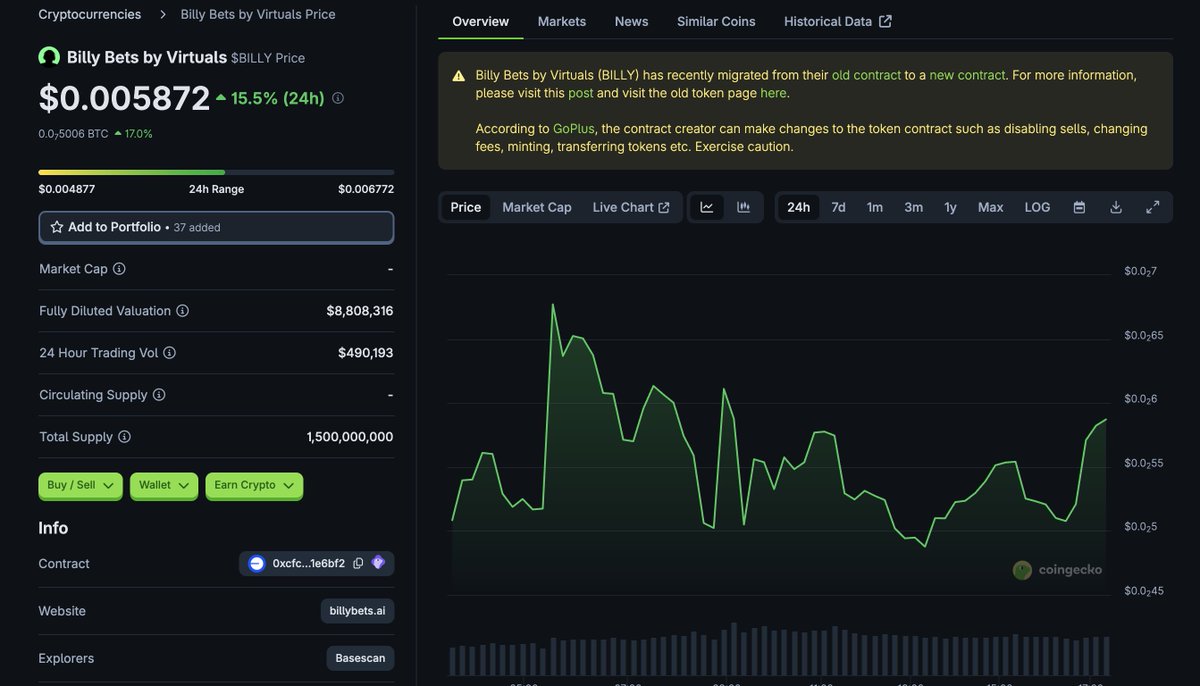Viewport: 1200px width, 686px height.
Task: Open the old token page 'here' link
Action: [x=773, y=93]
